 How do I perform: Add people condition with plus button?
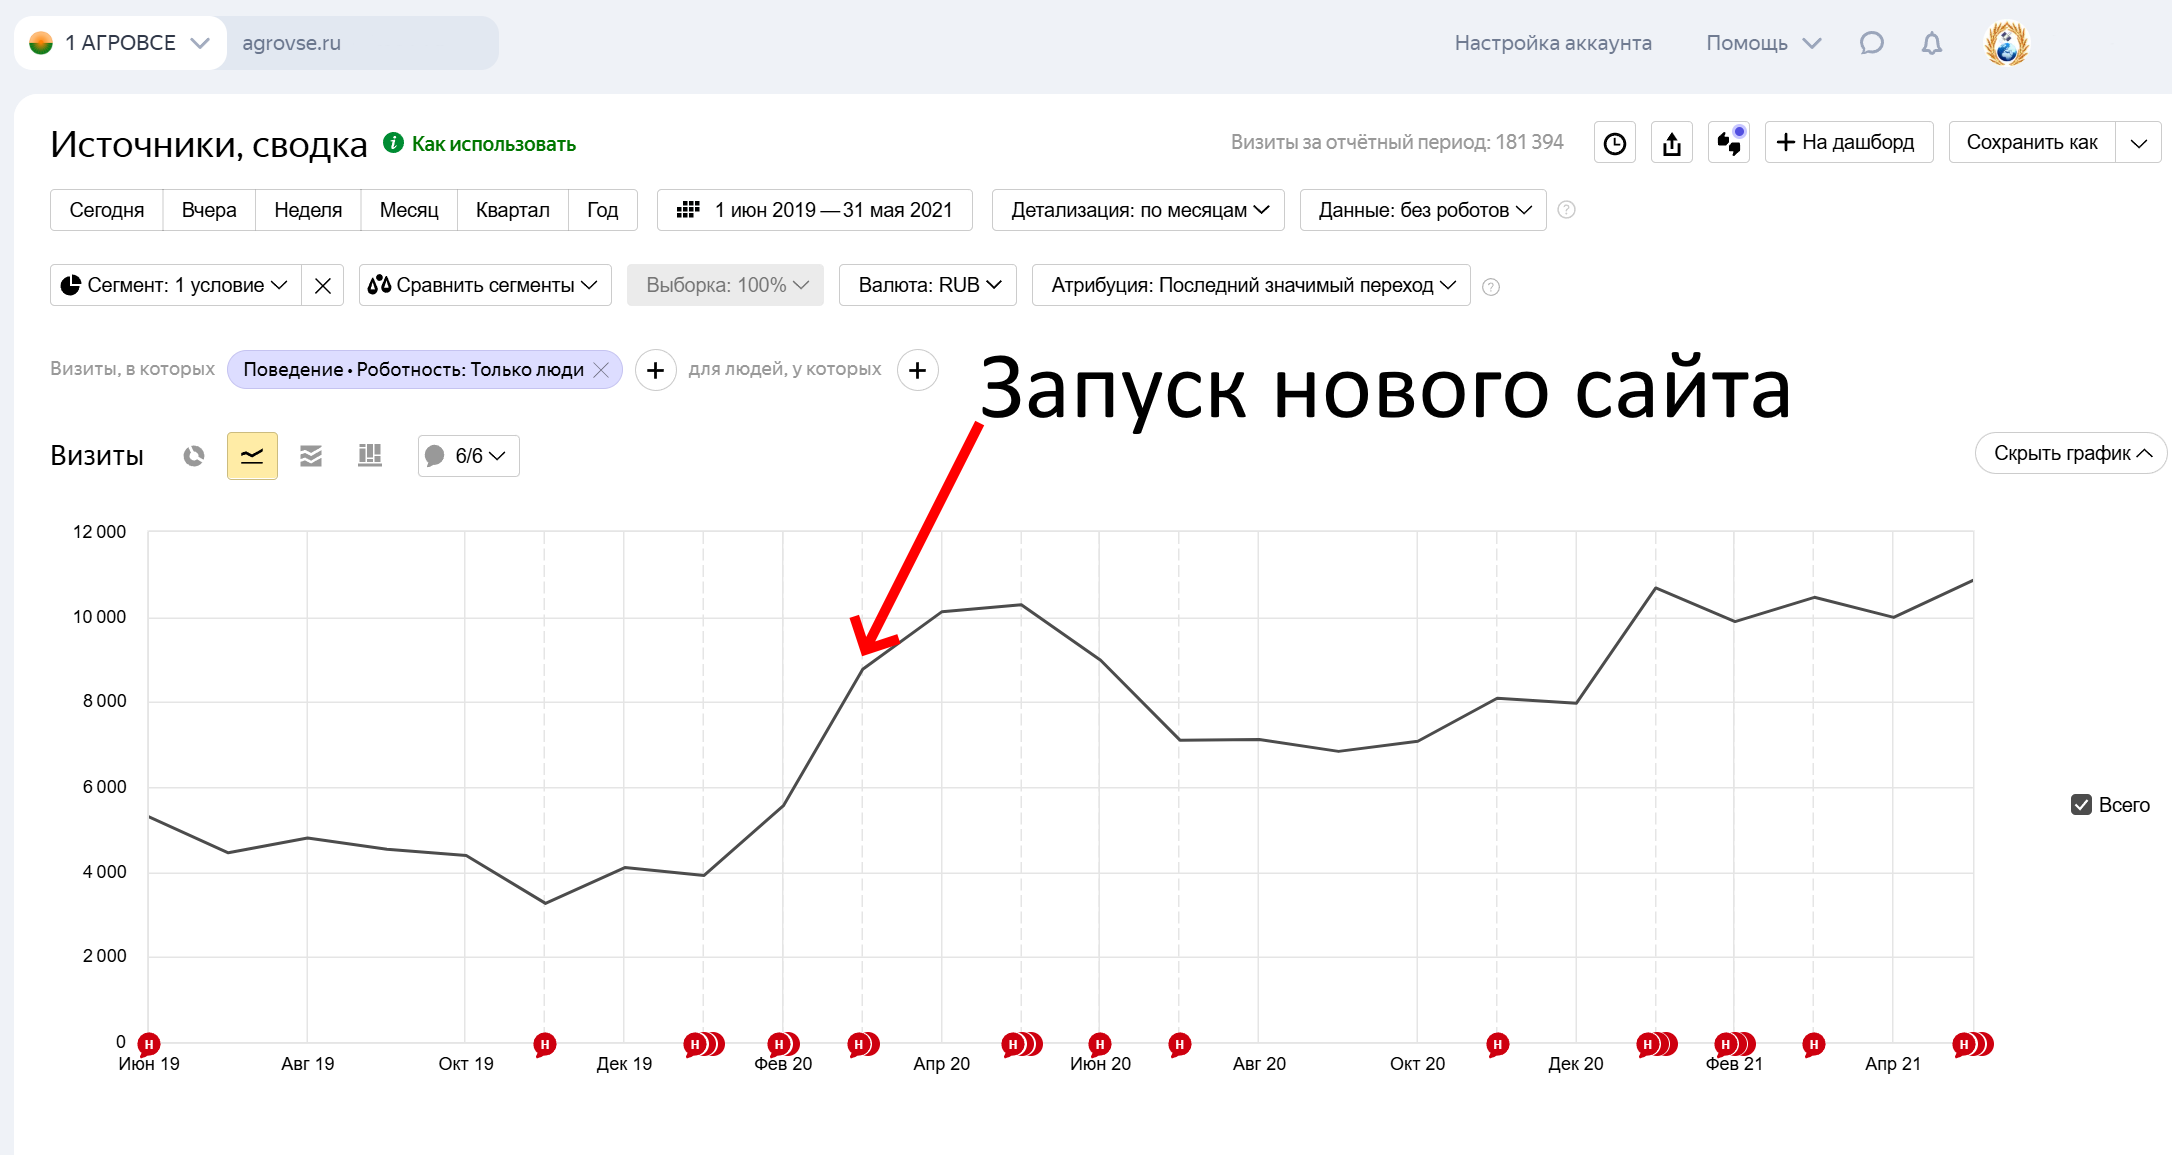[917, 370]
